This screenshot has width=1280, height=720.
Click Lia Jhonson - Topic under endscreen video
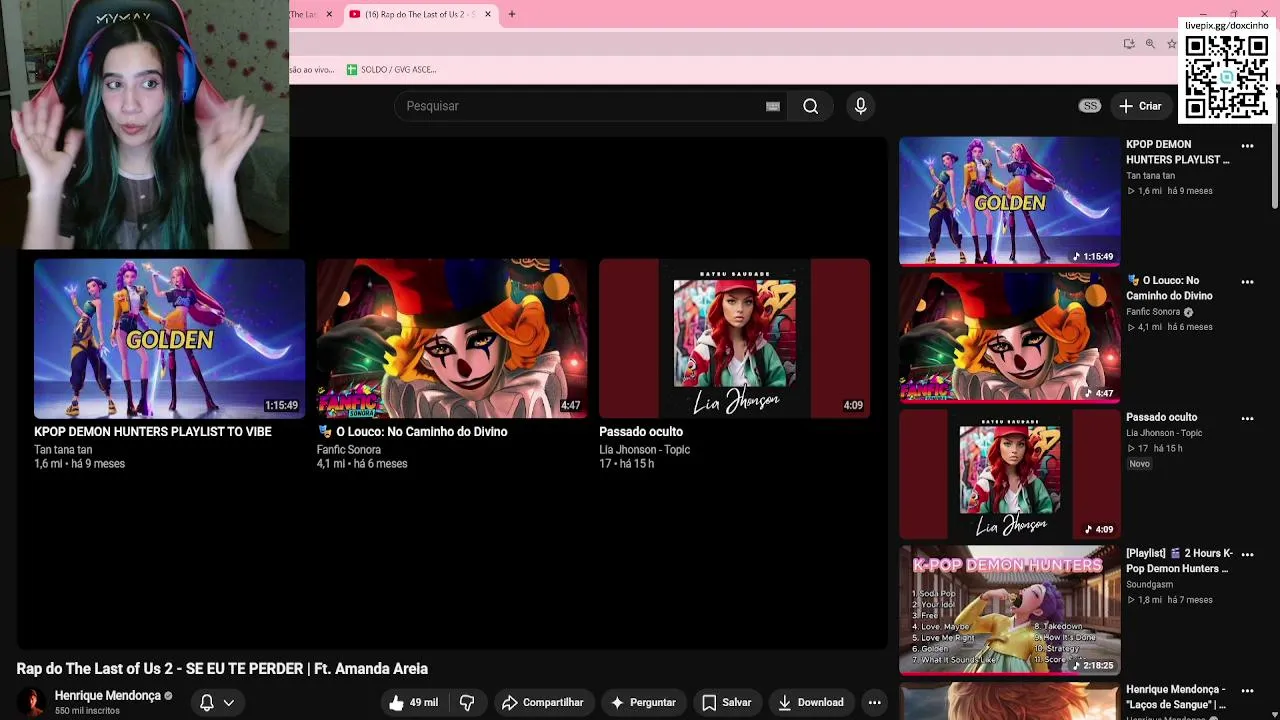(645, 450)
